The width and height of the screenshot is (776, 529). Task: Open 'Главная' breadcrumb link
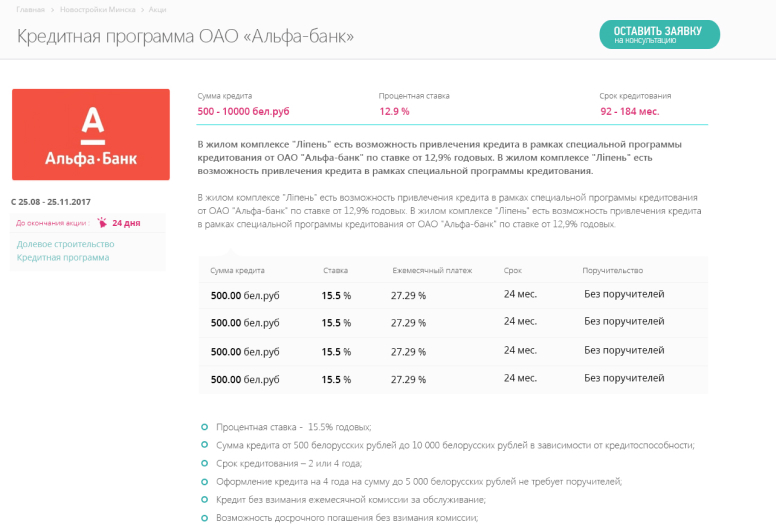pos(30,8)
